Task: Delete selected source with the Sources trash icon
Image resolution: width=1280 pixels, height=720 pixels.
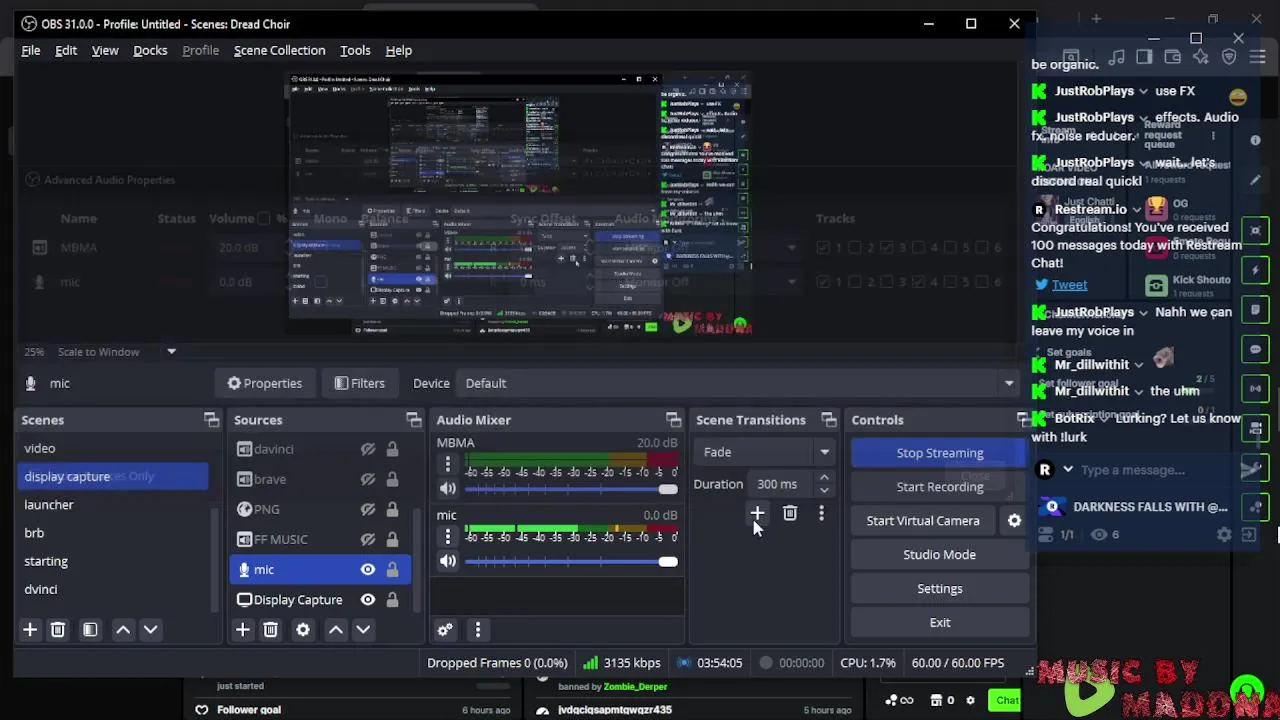Action: [270, 629]
